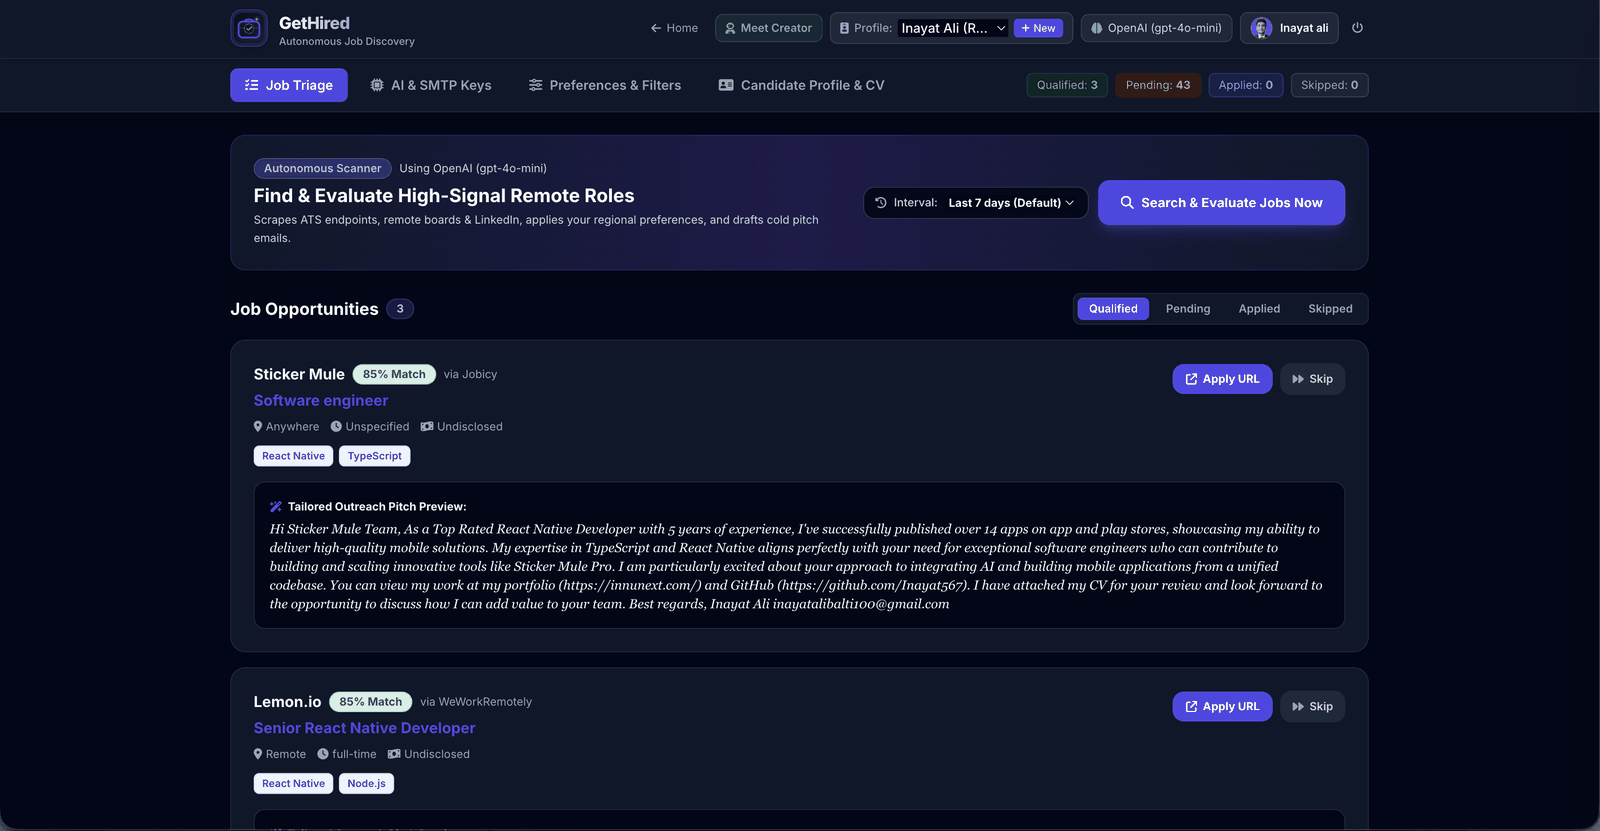This screenshot has height=831, width=1600.
Task: Click the Anywhere location pin icon
Action: click(x=258, y=426)
